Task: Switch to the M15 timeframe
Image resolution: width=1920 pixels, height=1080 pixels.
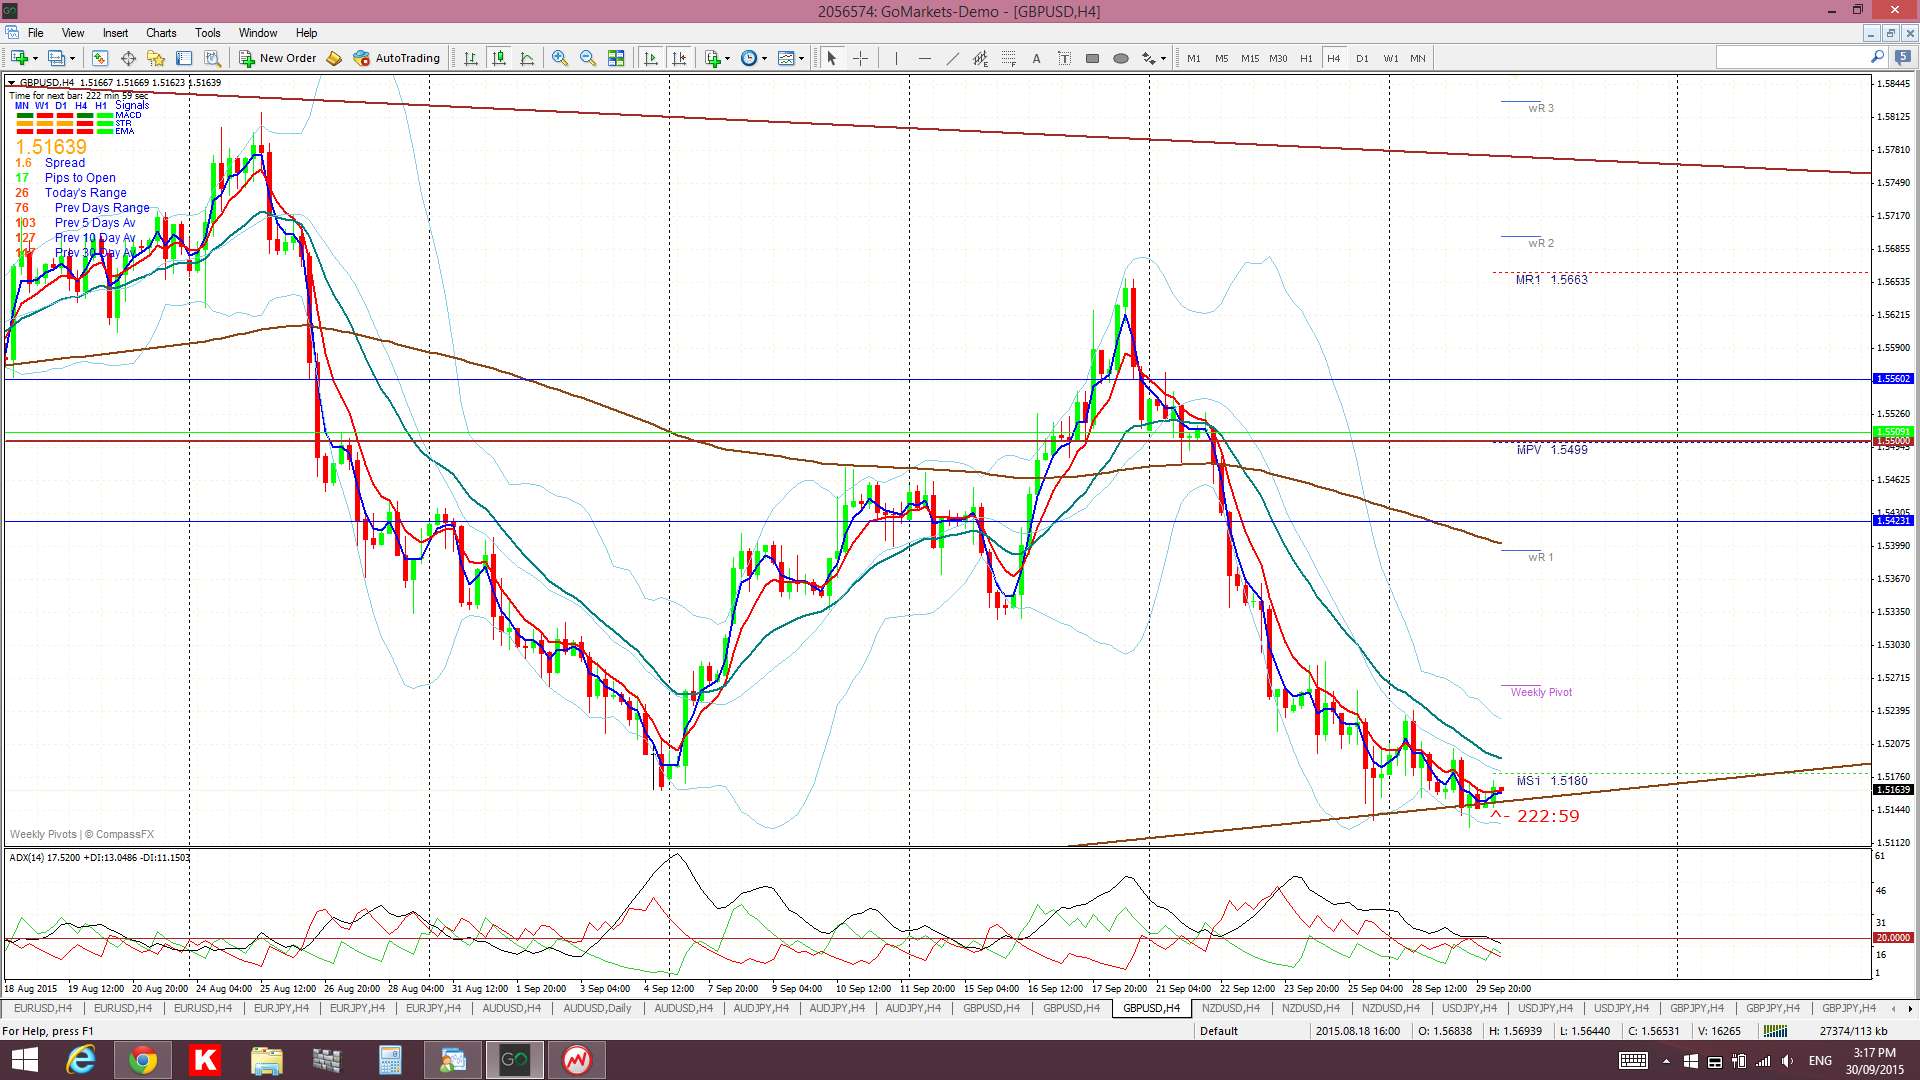Action: coord(1250,58)
